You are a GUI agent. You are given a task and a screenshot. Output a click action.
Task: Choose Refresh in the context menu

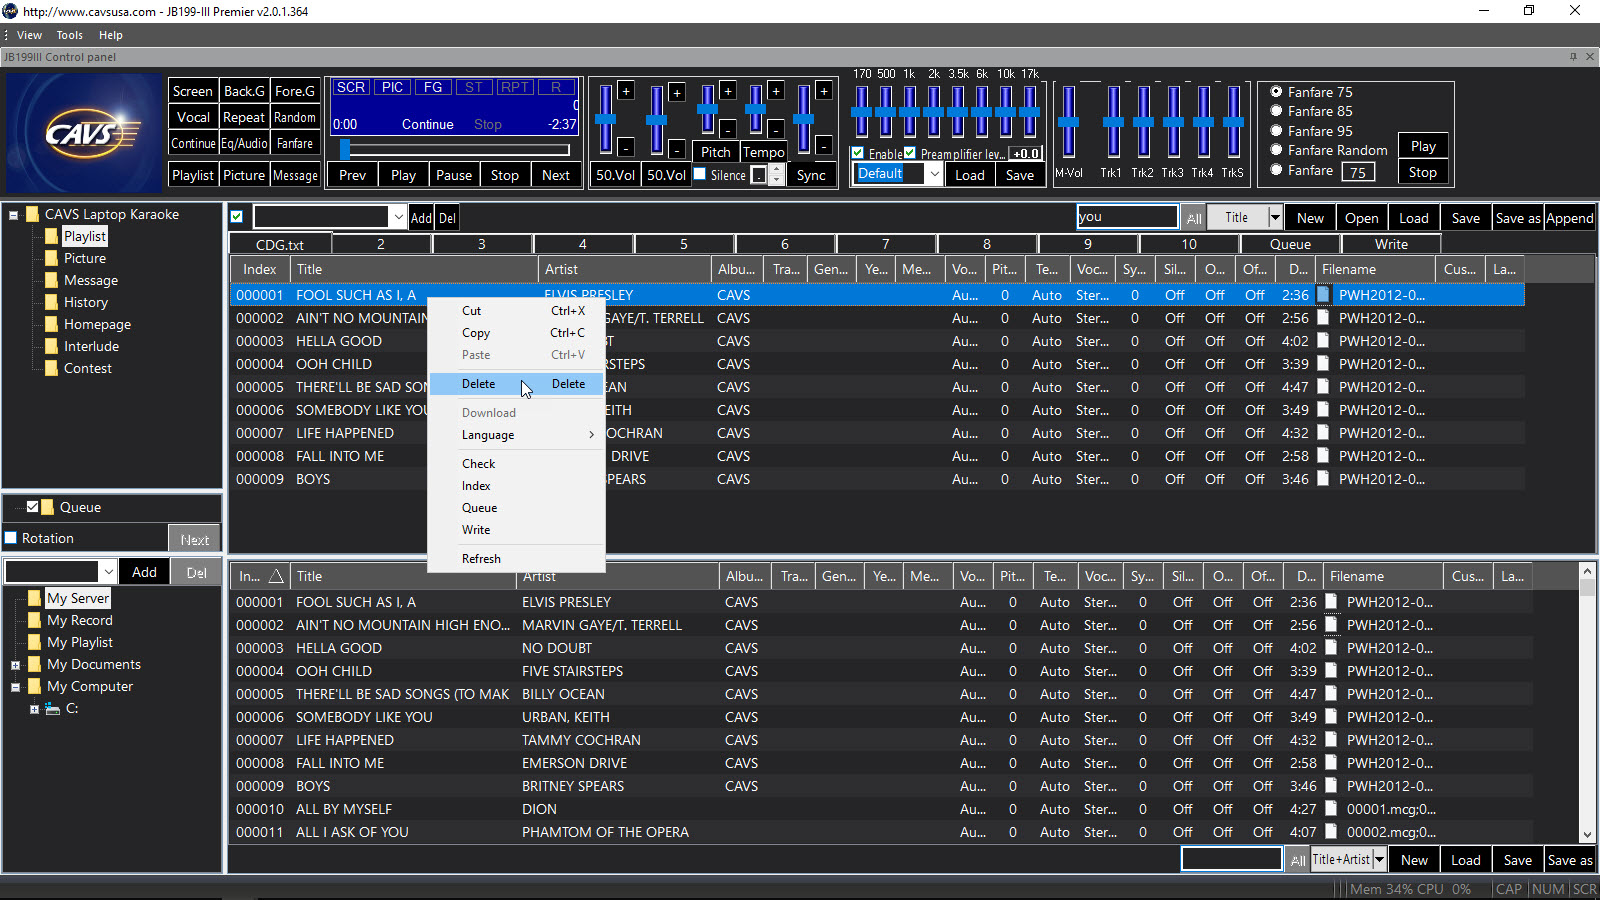click(516, 559)
